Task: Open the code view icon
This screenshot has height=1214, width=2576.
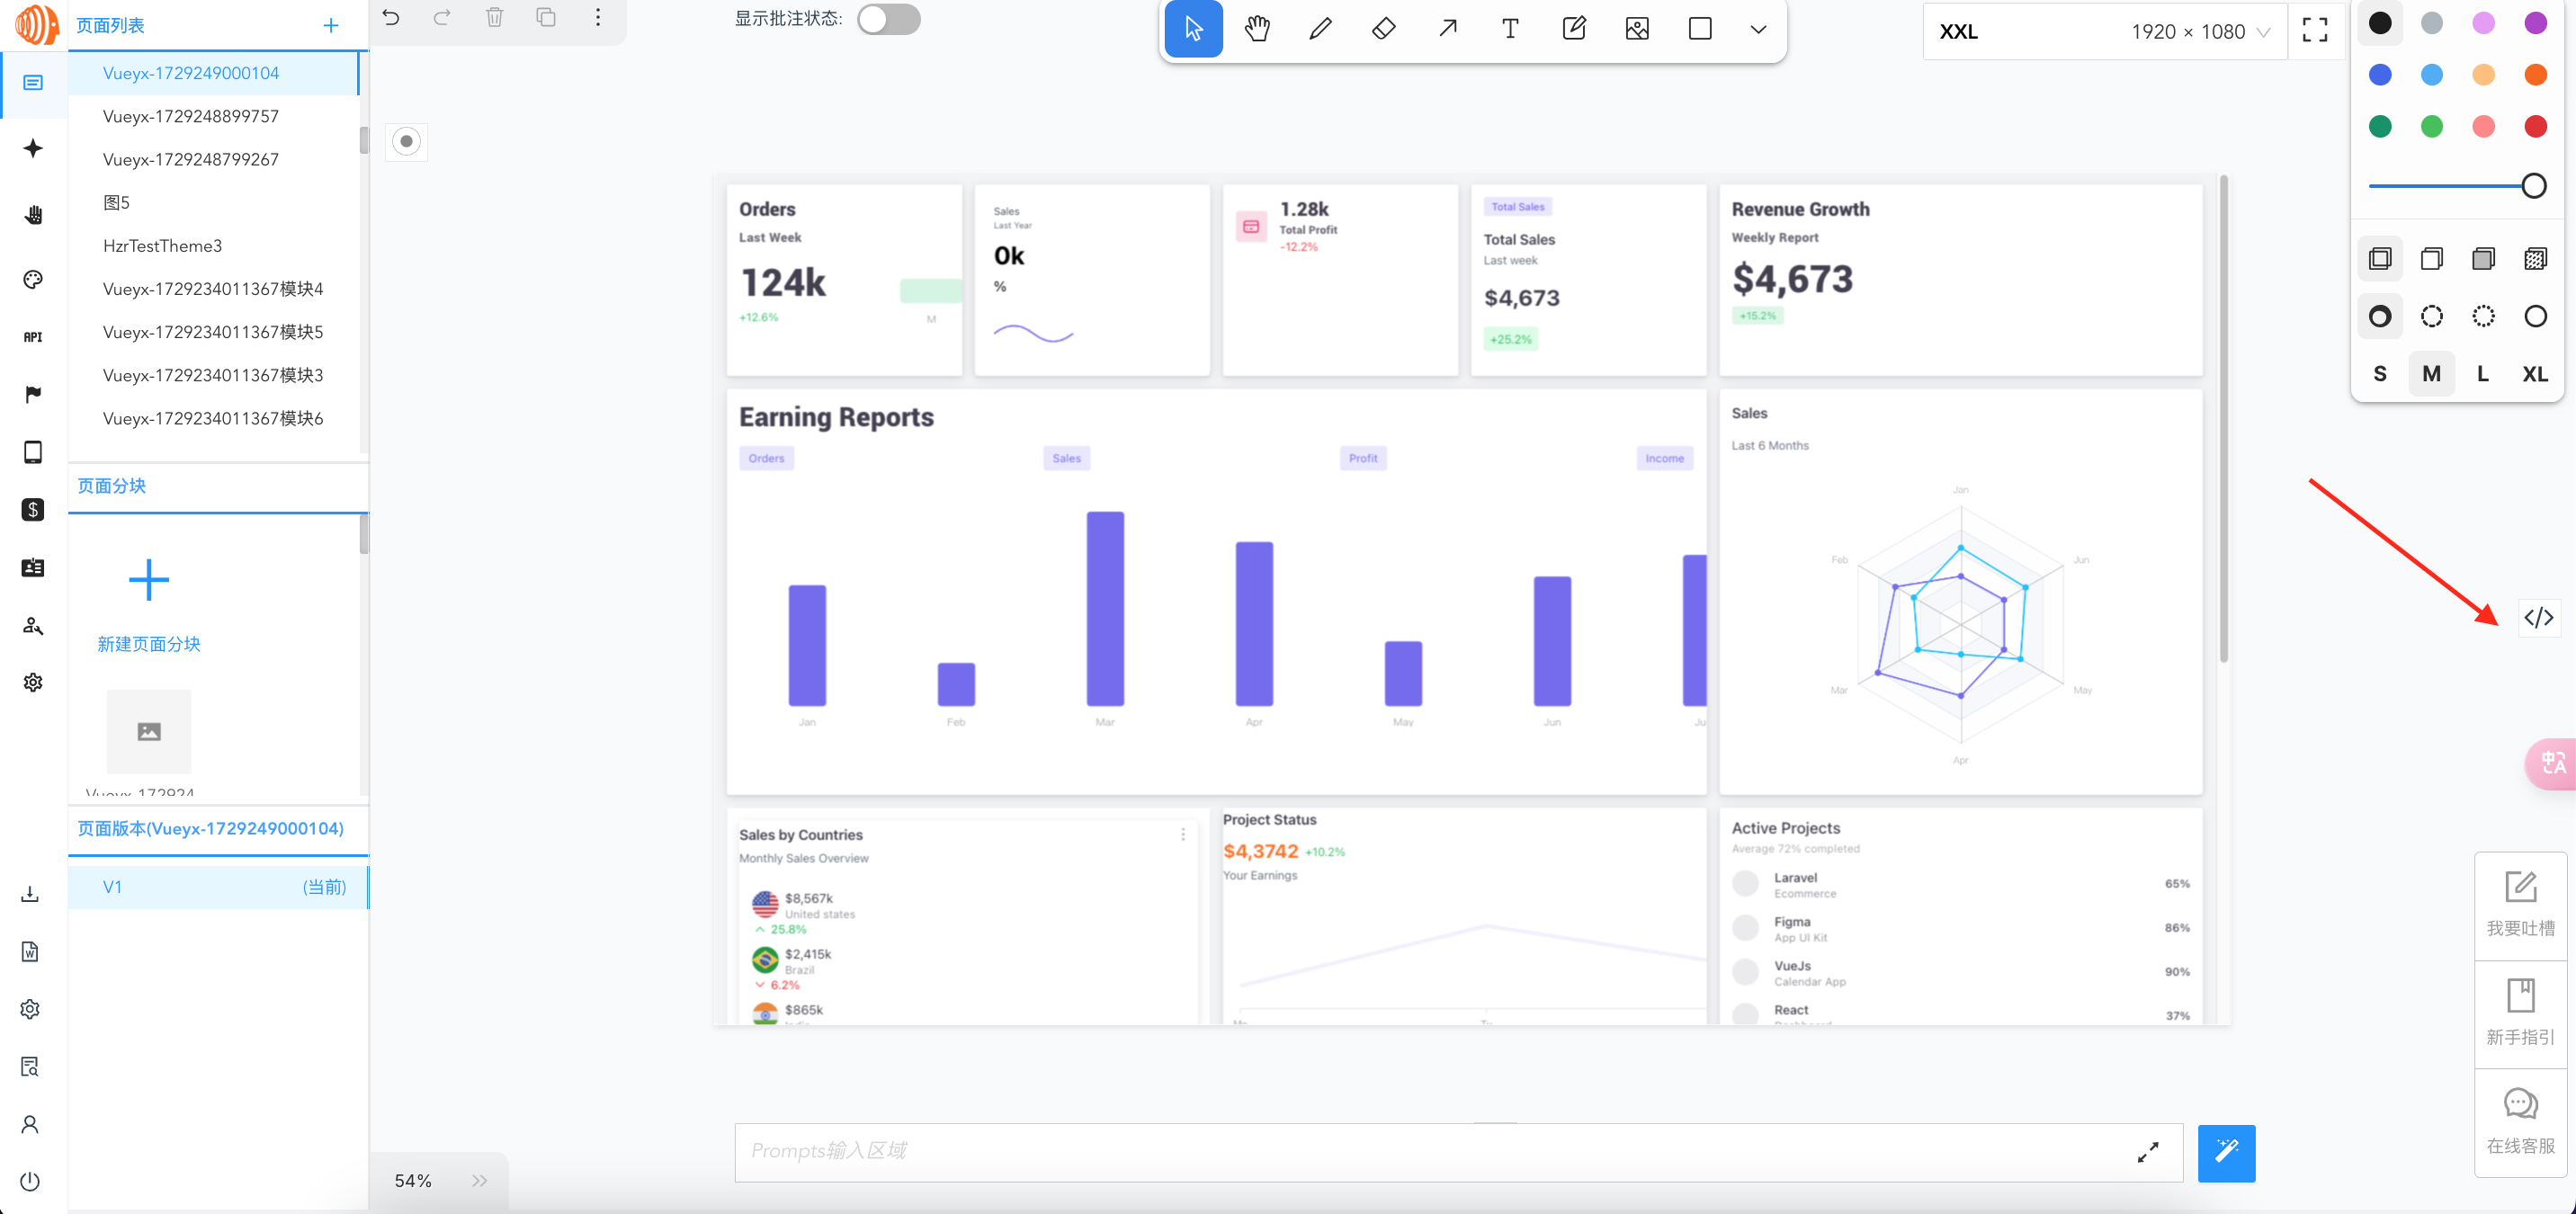Action: pos(2538,618)
